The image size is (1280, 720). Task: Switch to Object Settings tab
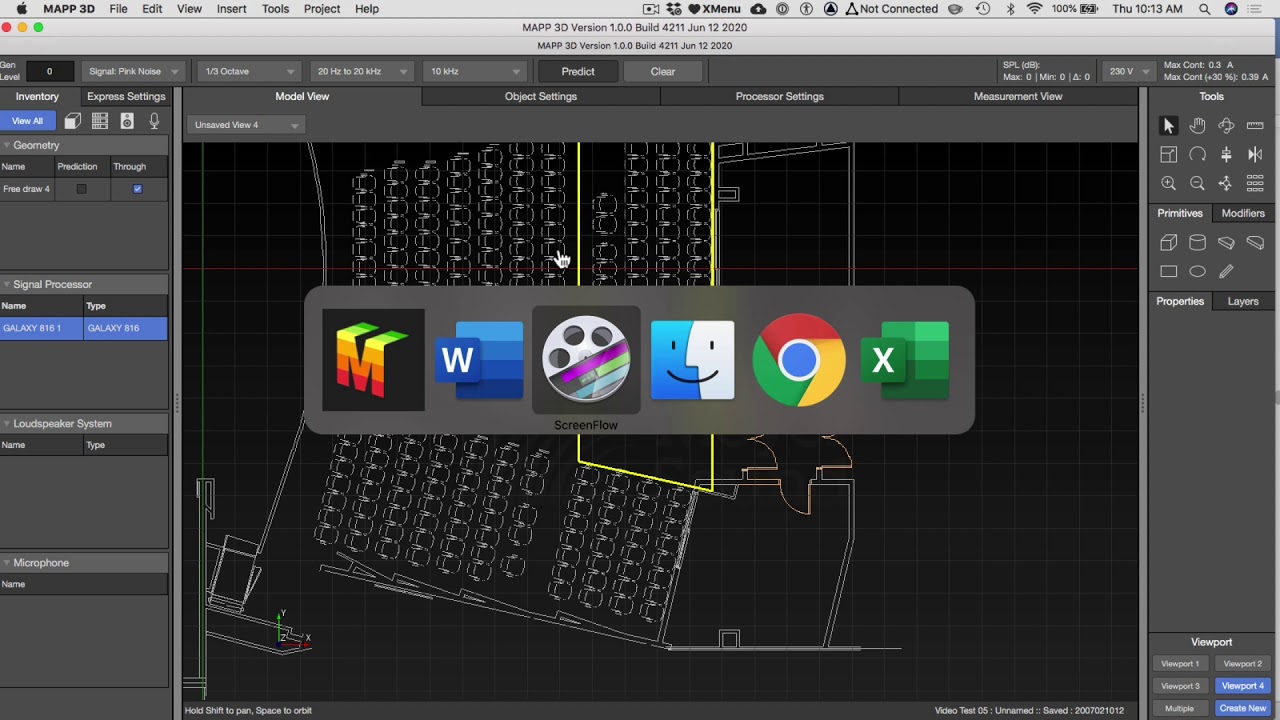[541, 96]
